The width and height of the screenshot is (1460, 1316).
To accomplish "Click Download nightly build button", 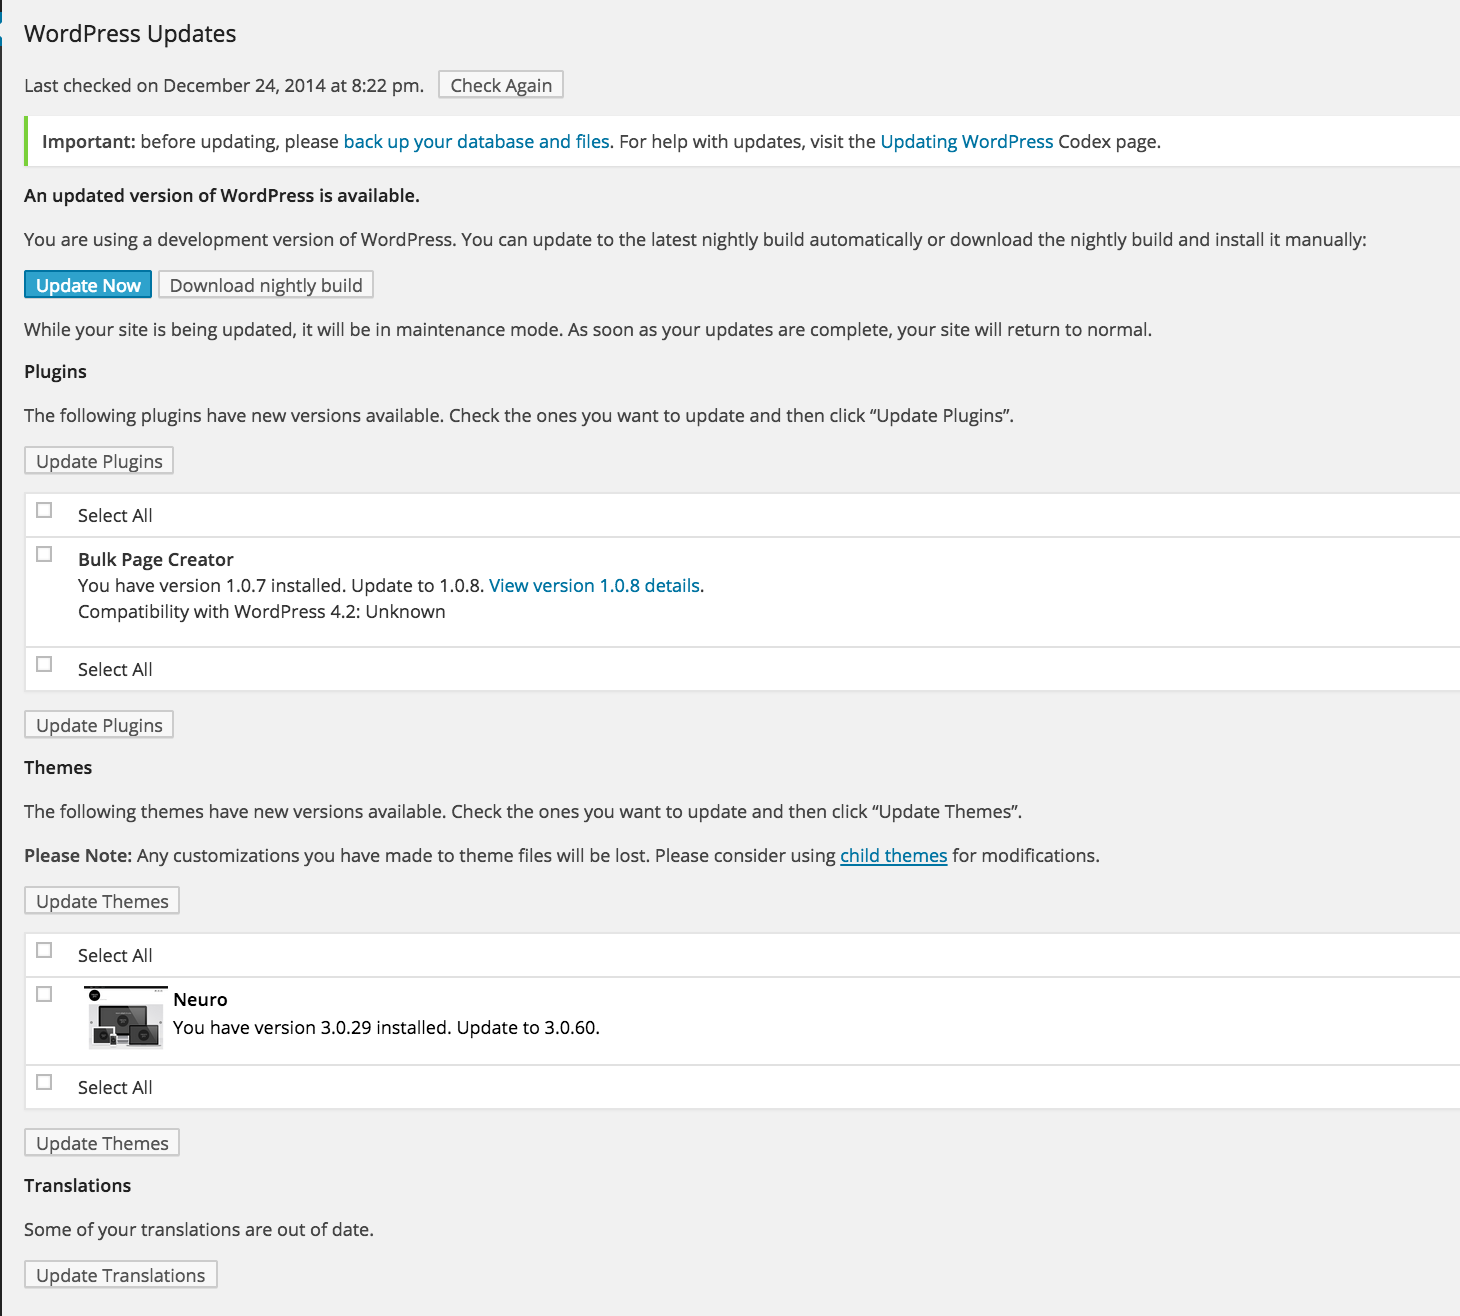I will click(266, 285).
